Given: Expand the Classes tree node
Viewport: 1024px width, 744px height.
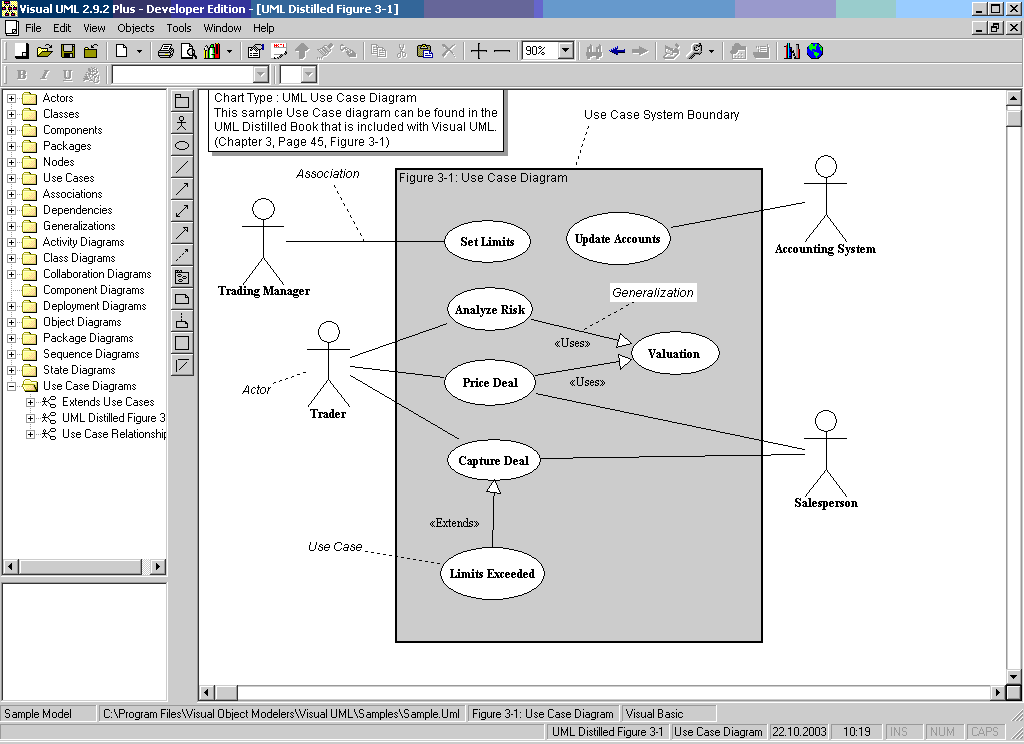Looking at the screenshot, I should (11, 114).
